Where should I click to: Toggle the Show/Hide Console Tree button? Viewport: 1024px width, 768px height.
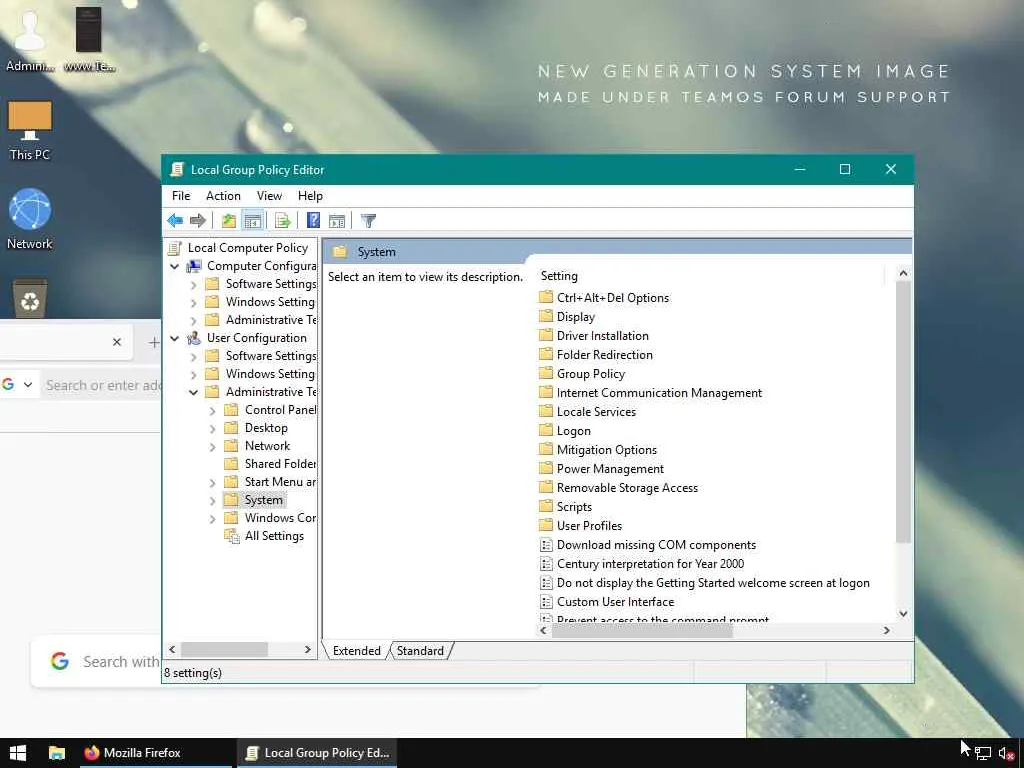(x=253, y=221)
